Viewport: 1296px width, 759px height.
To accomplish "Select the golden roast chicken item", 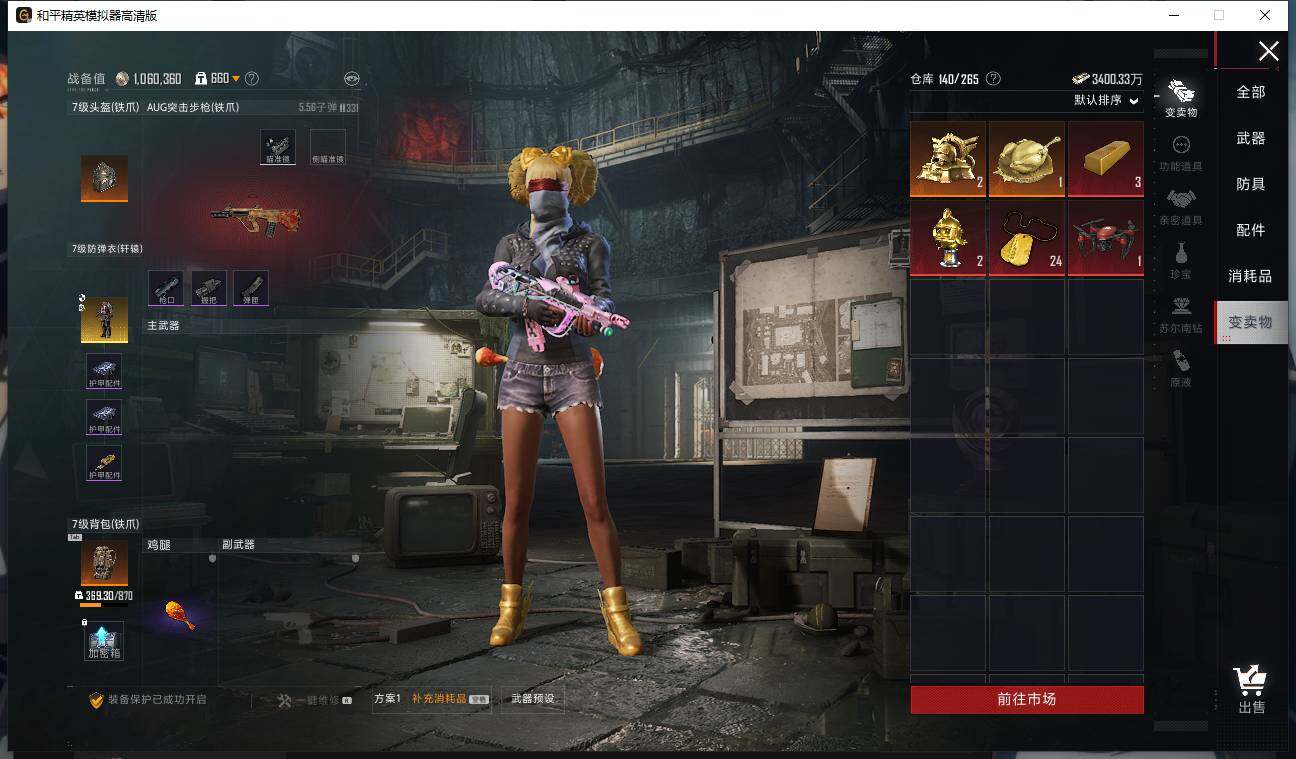I will [1027, 159].
